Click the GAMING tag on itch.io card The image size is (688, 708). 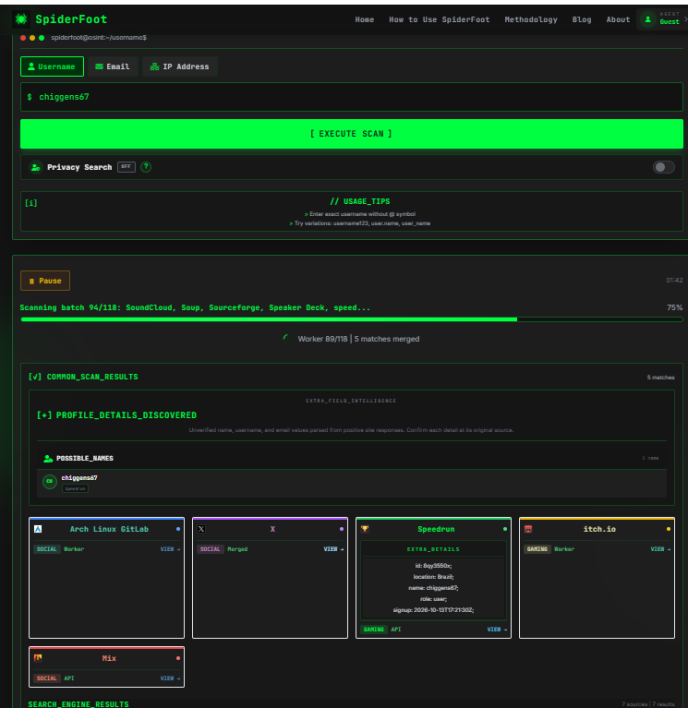[537, 549]
